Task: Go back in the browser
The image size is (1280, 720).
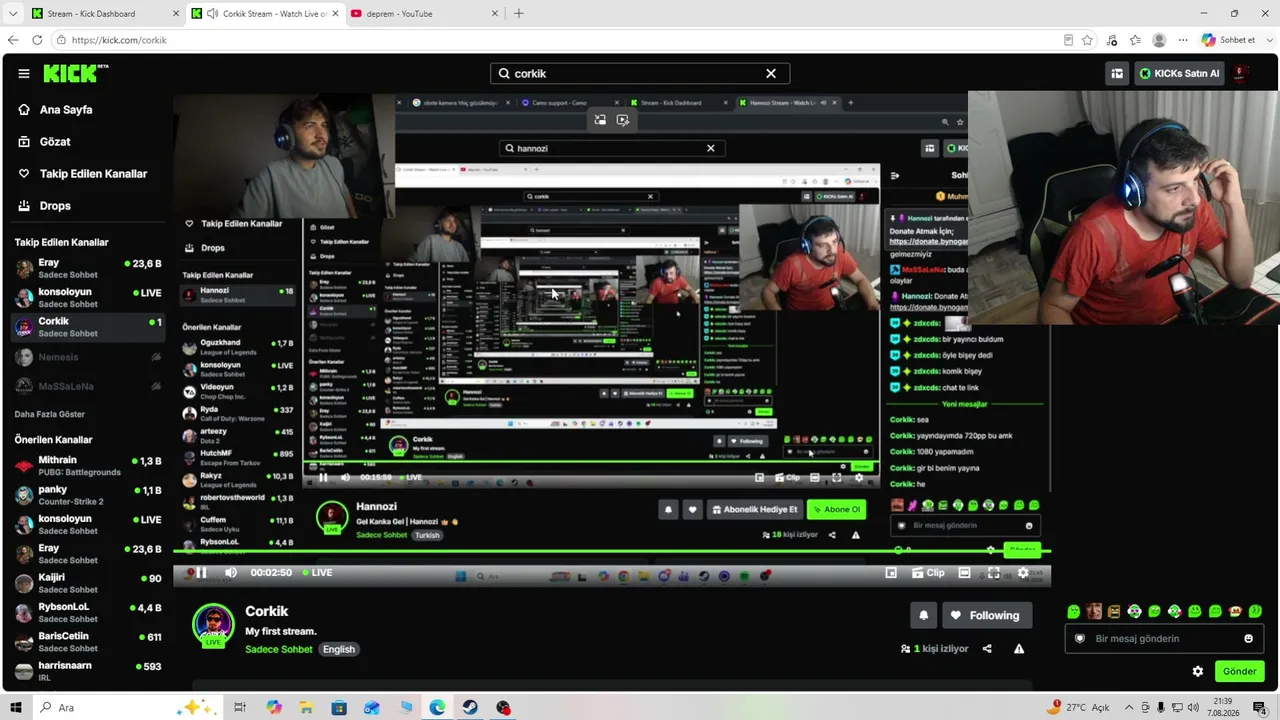Action: click(x=13, y=40)
